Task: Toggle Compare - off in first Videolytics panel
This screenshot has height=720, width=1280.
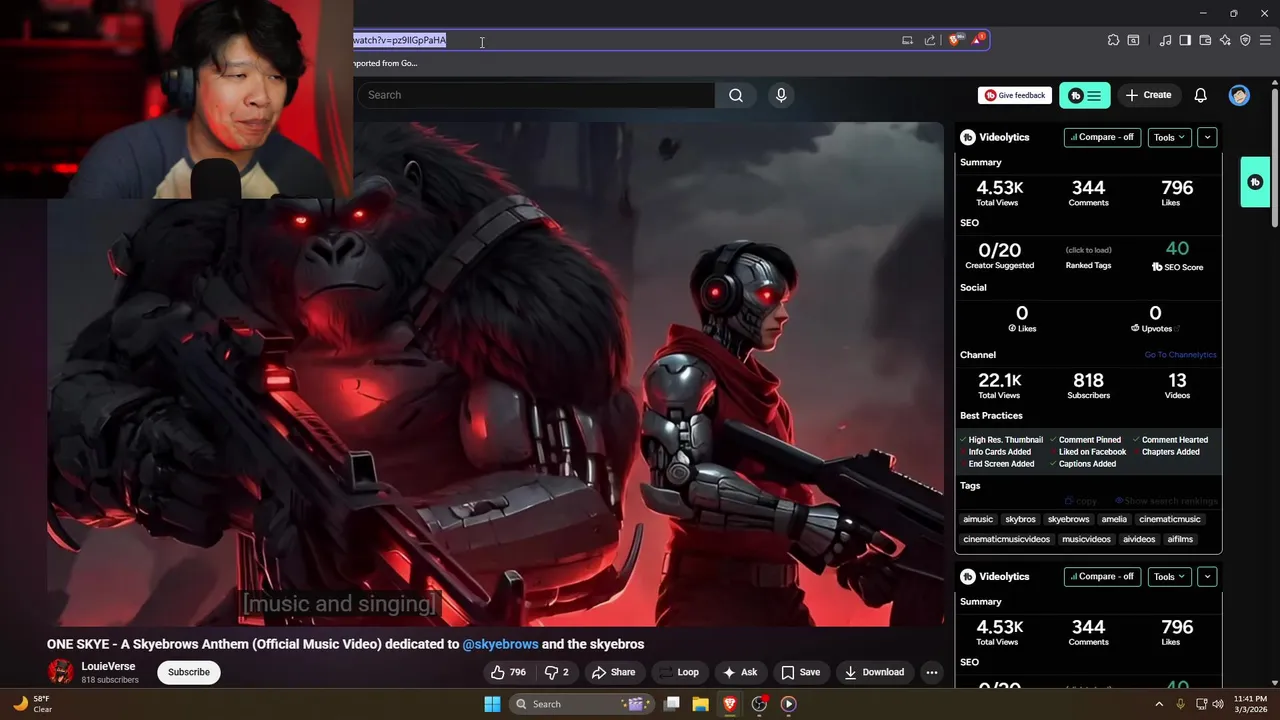Action: click(1102, 137)
